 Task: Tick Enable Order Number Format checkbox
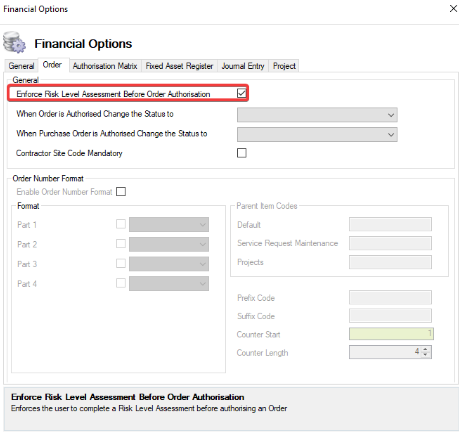click(121, 192)
